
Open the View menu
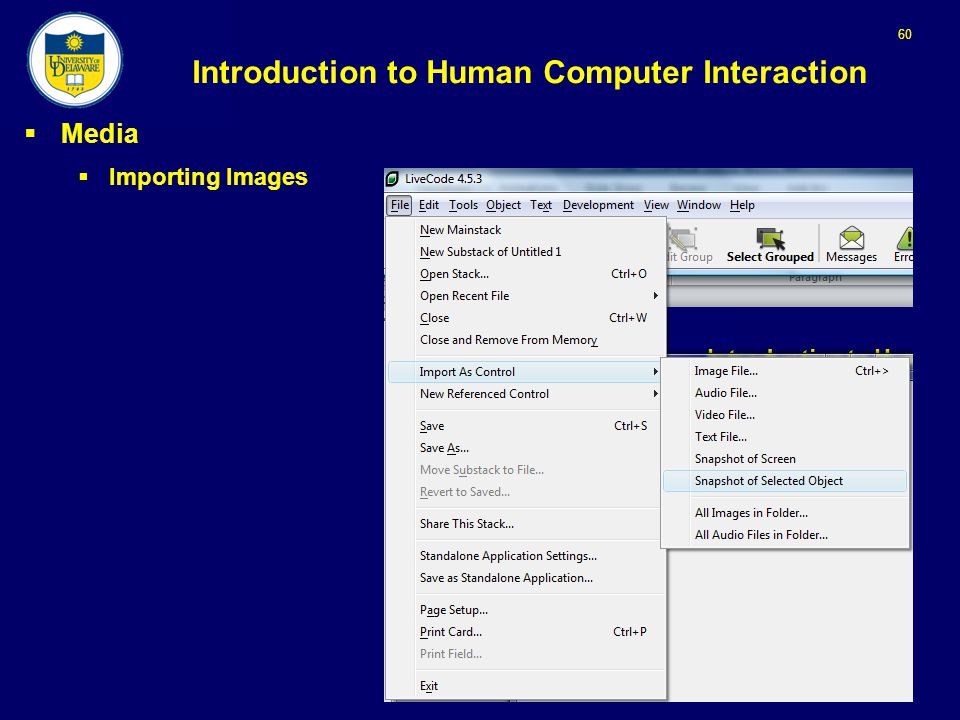point(656,205)
